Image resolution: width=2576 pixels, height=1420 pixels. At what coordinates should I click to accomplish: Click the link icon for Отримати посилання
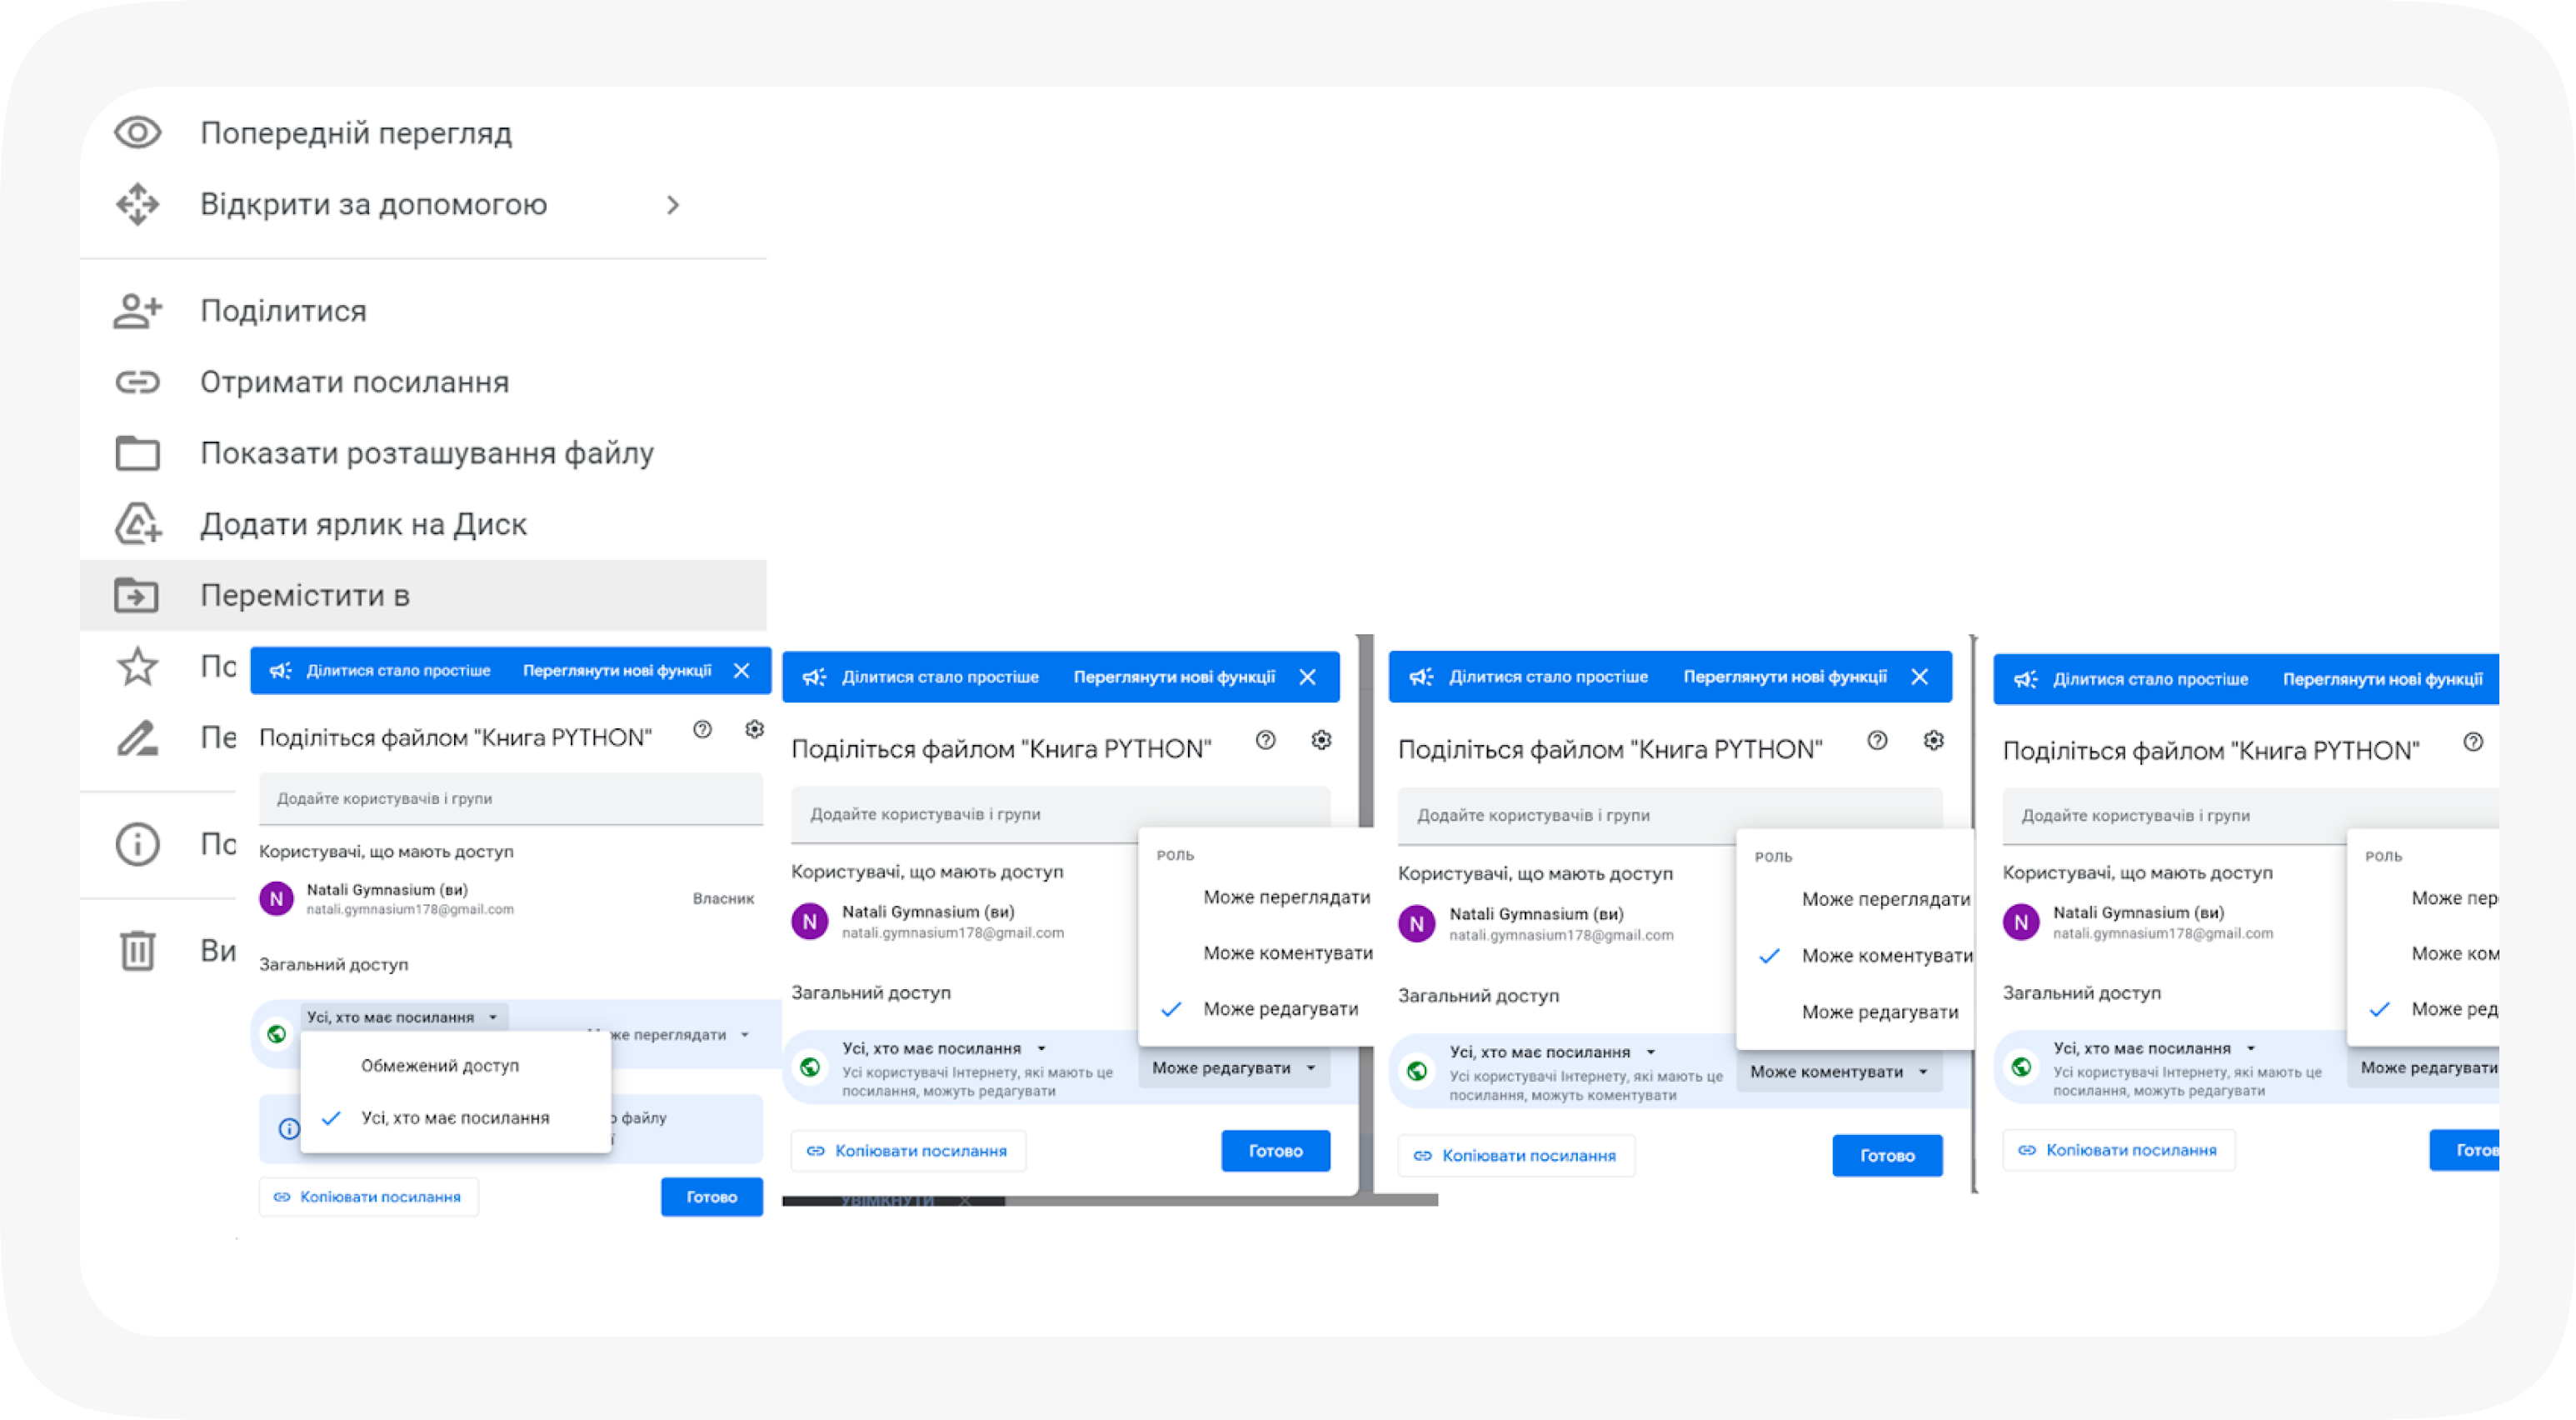137,382
